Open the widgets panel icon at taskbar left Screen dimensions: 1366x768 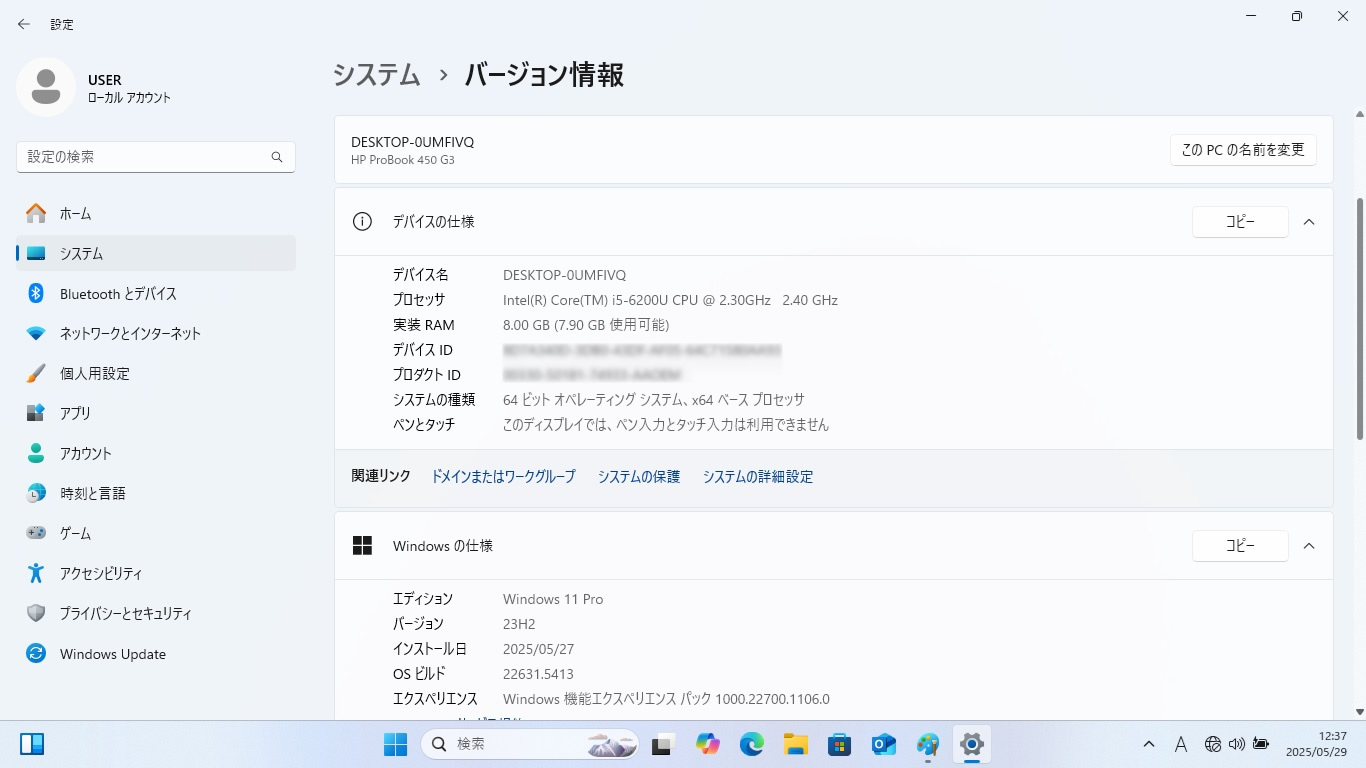click(32, 744)
